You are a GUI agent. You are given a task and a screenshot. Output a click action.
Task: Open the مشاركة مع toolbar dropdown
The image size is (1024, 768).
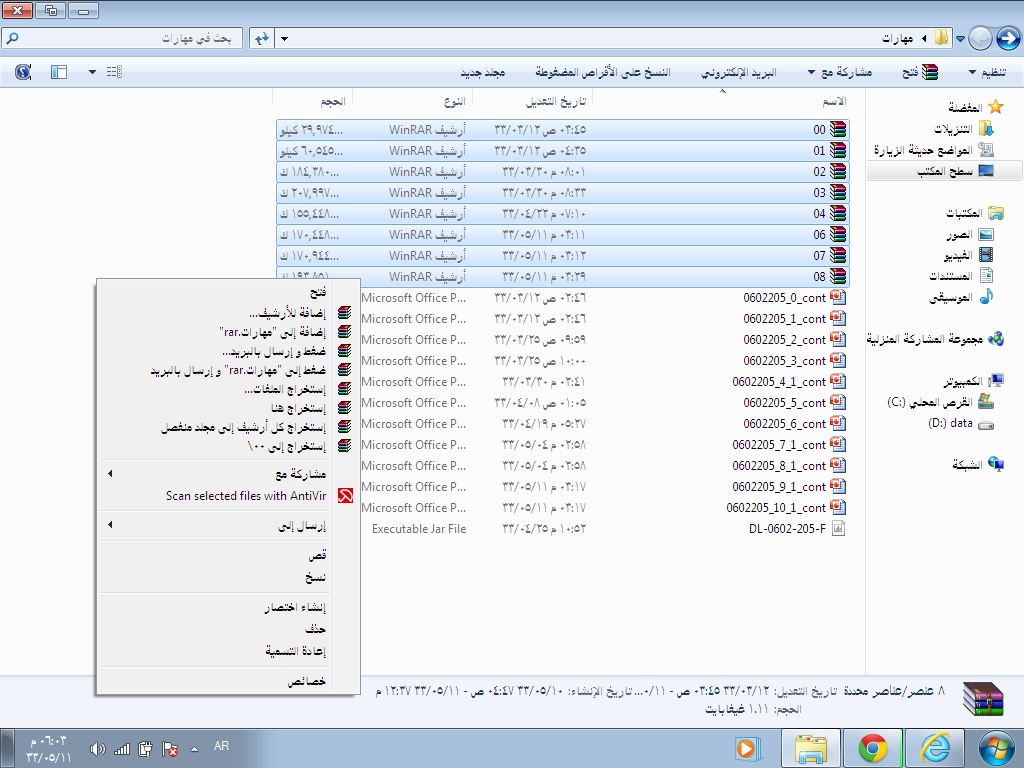pyautogui.click(x=840, y=72)
